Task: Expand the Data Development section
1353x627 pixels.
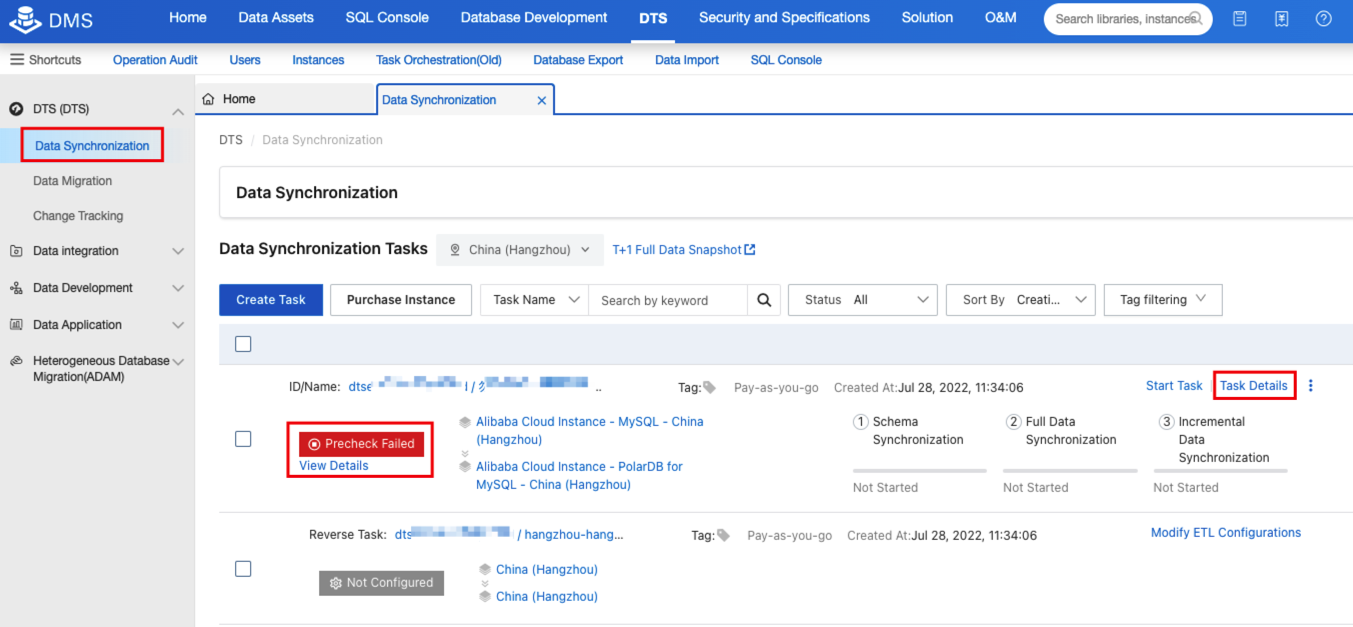Action: (178, 288)
